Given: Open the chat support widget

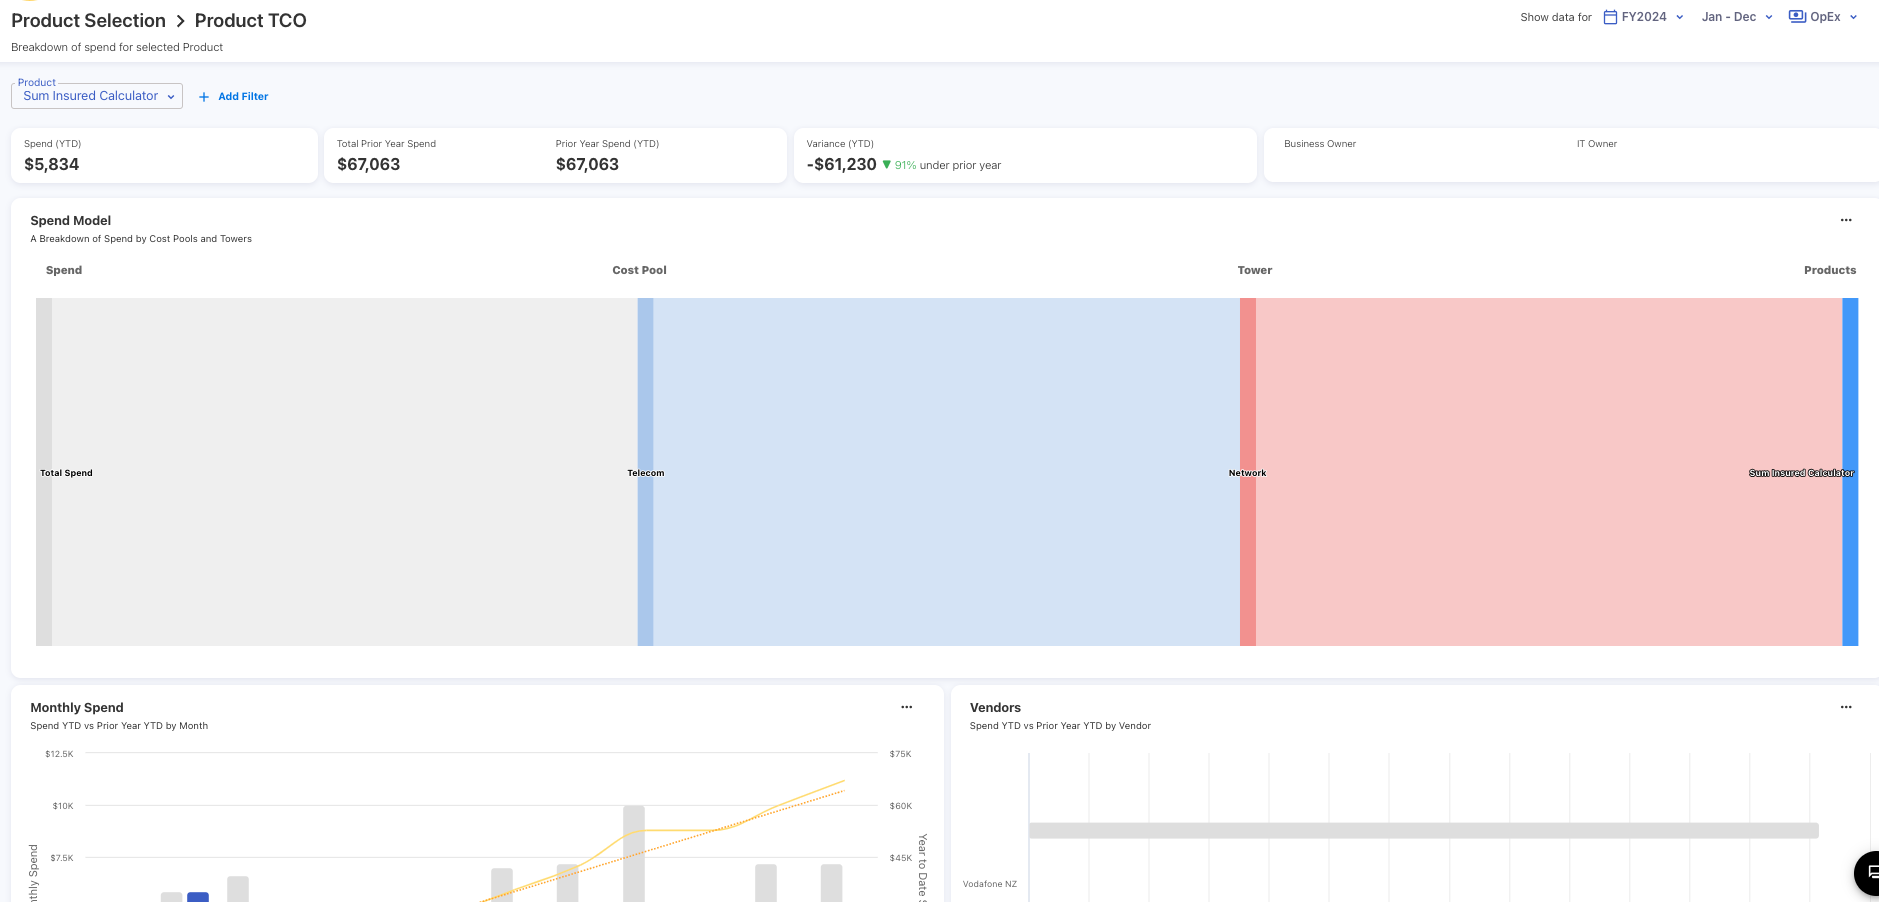Looking at the screenshot, I should [1868, 873].
